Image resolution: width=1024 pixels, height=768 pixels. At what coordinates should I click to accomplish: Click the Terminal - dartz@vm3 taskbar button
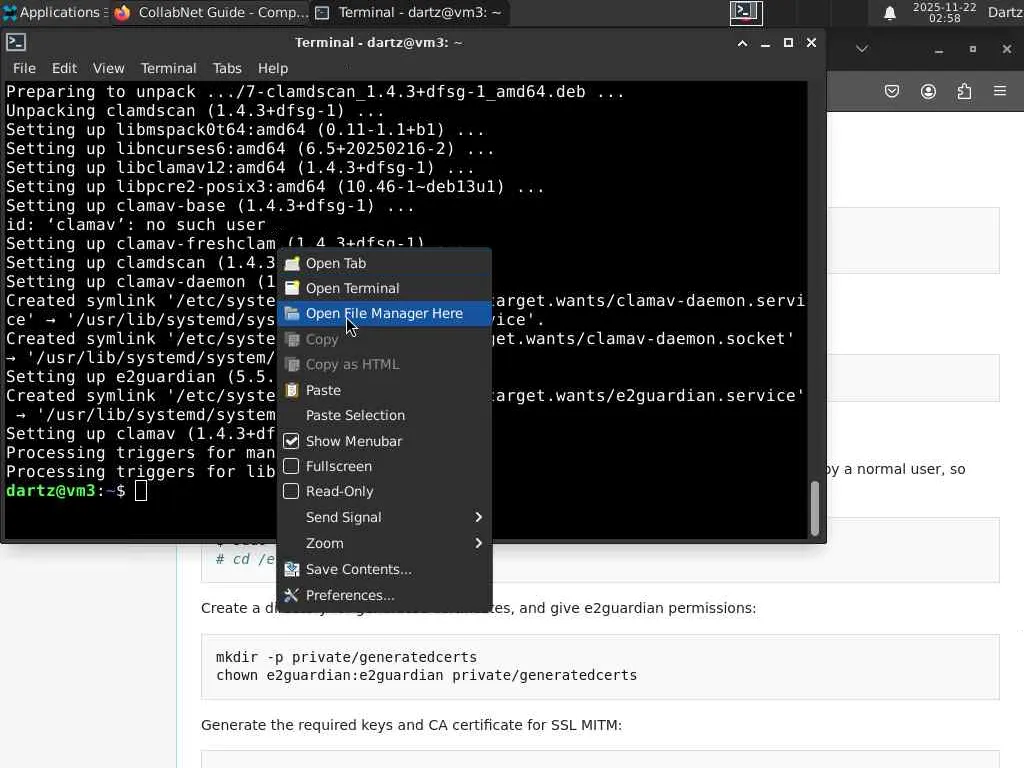(x=409, y=12)
